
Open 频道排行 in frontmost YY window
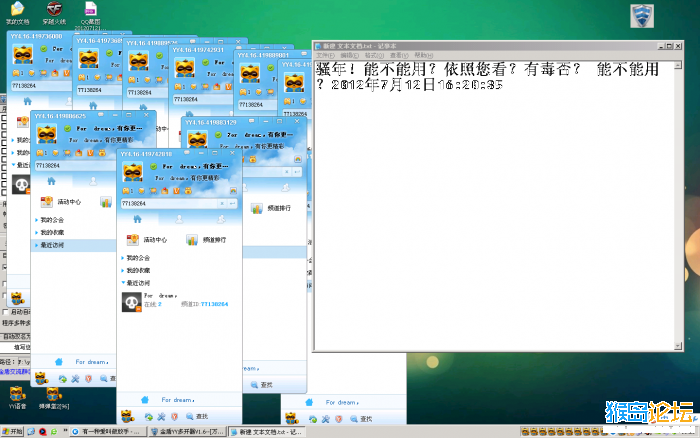click(x=206, y=240)
